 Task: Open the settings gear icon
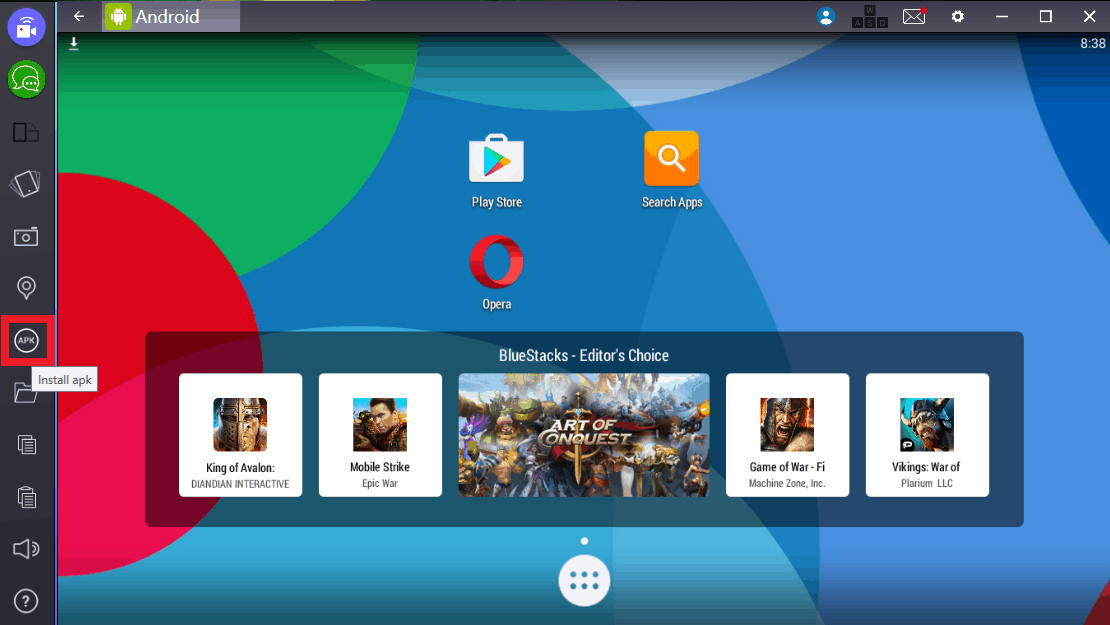tap(958, 16)
